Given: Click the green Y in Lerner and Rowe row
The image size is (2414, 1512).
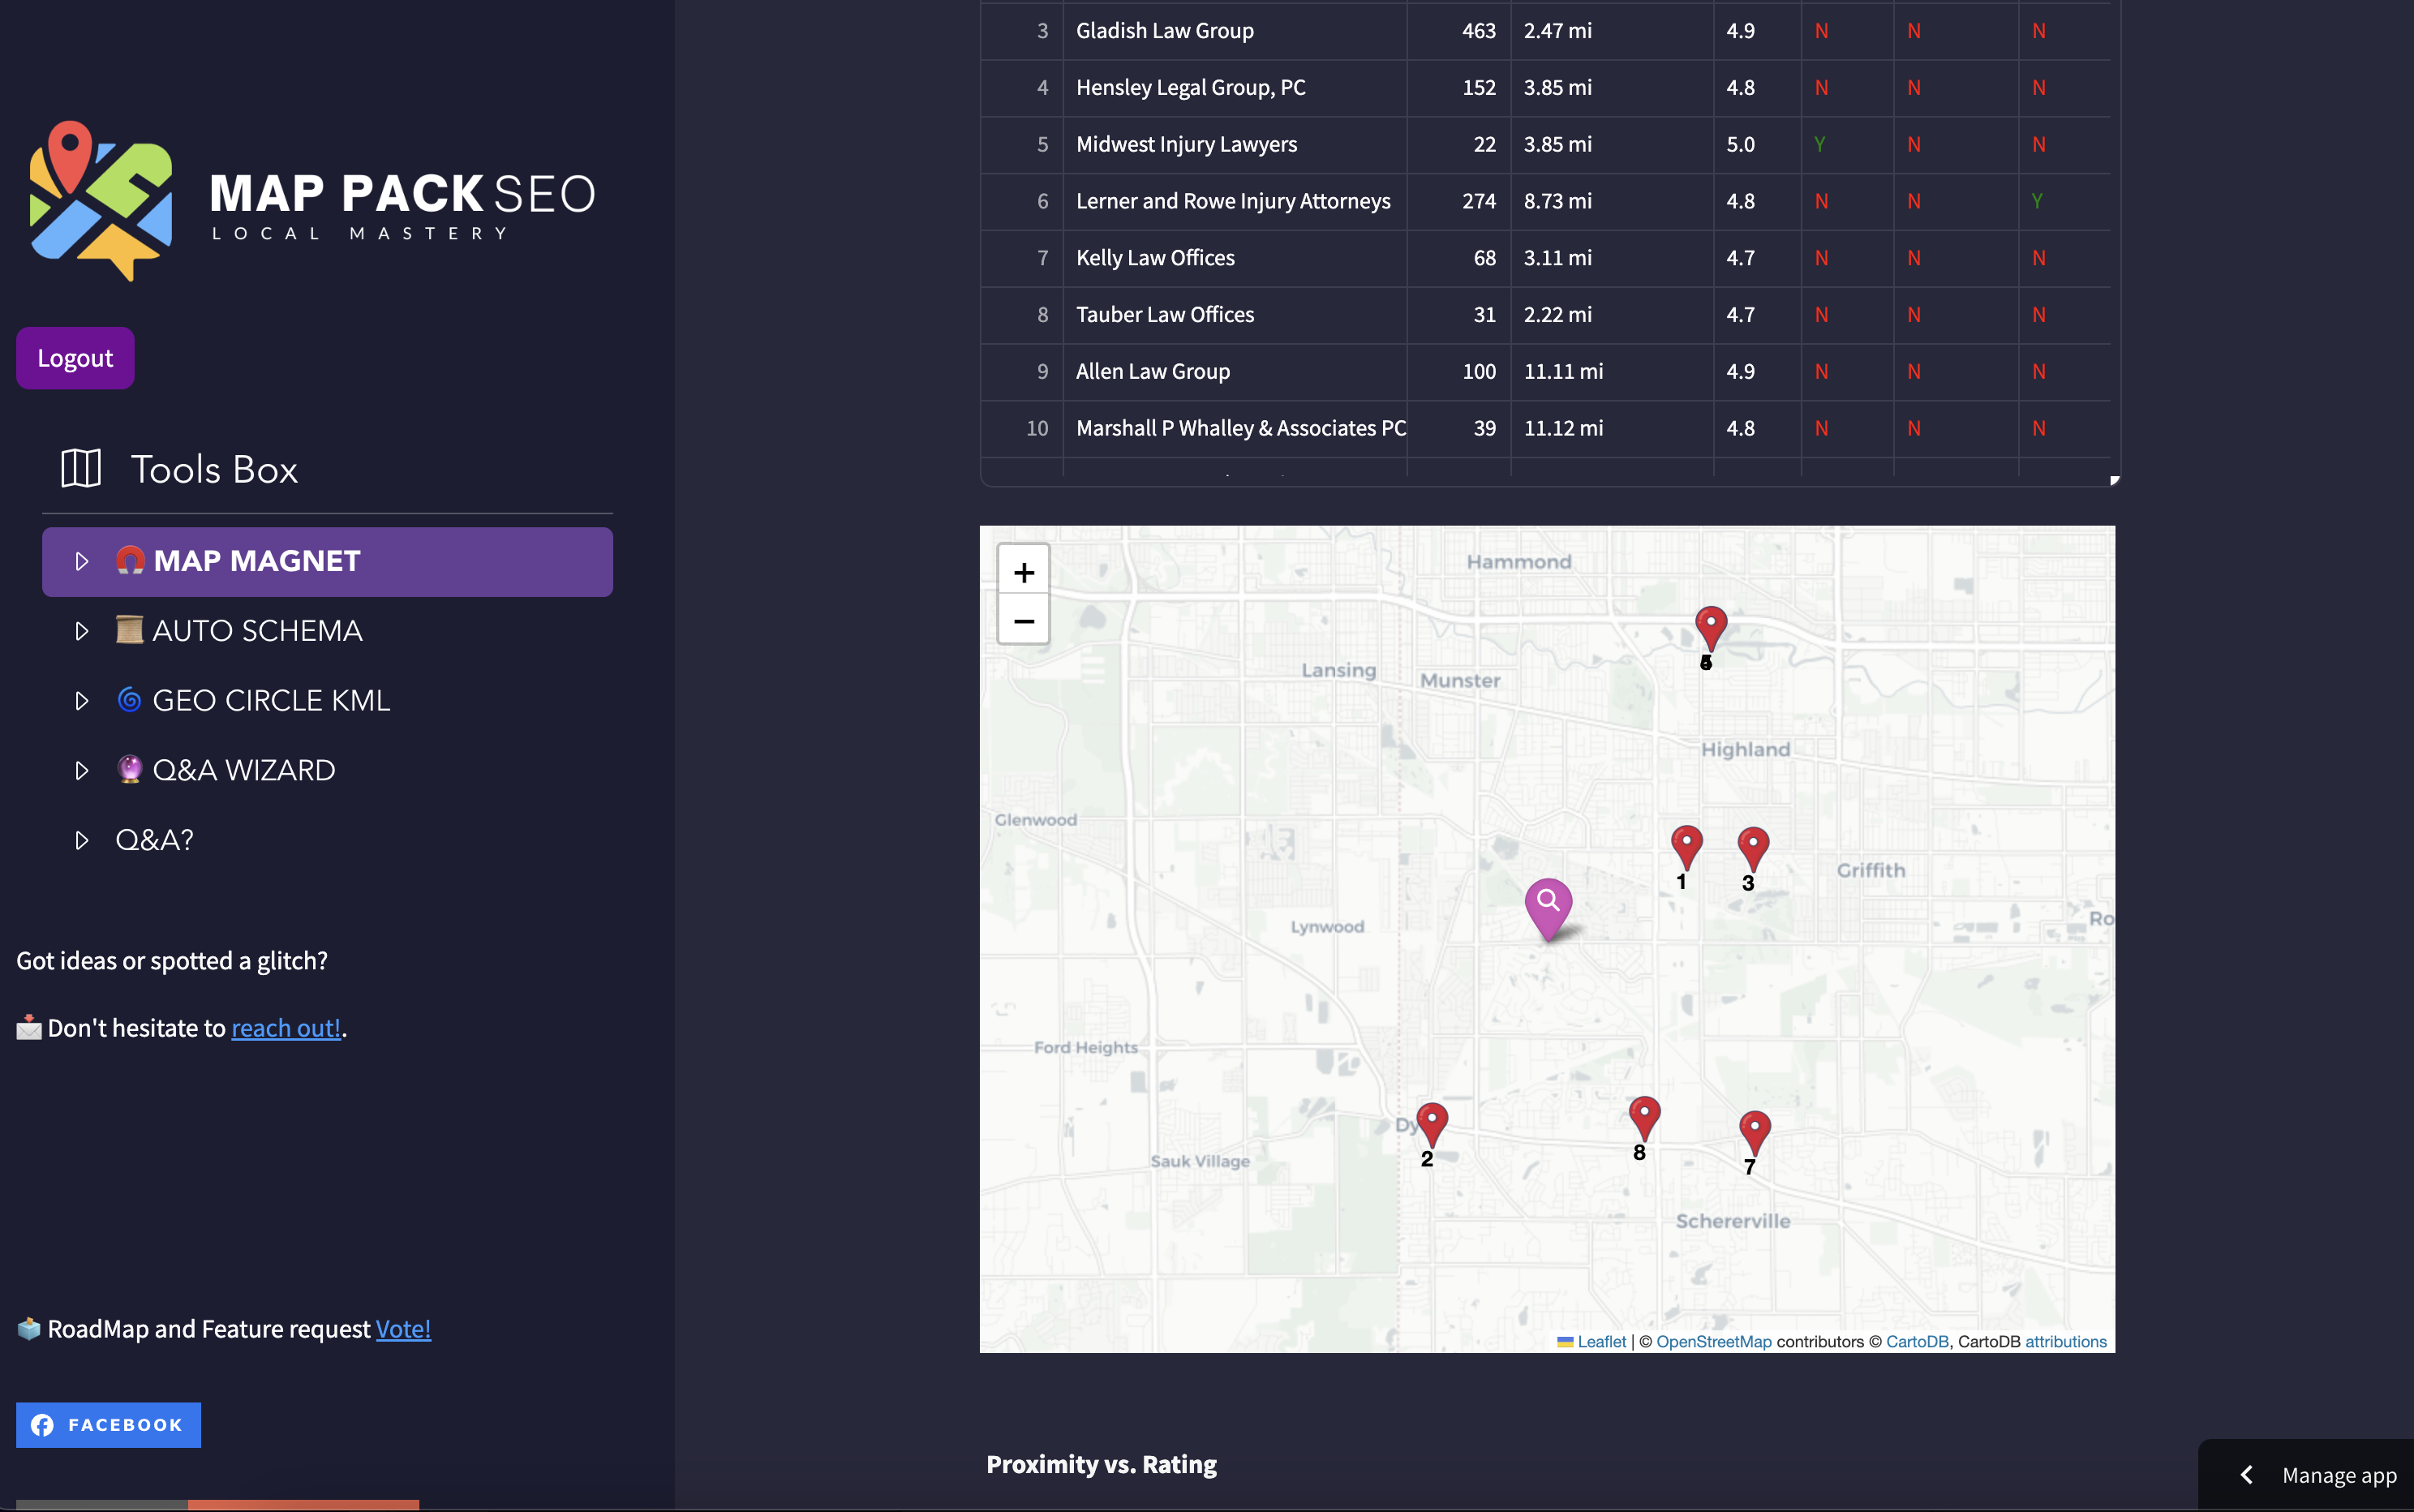Looking at the screenshot, I should (x=2037, y=201).
